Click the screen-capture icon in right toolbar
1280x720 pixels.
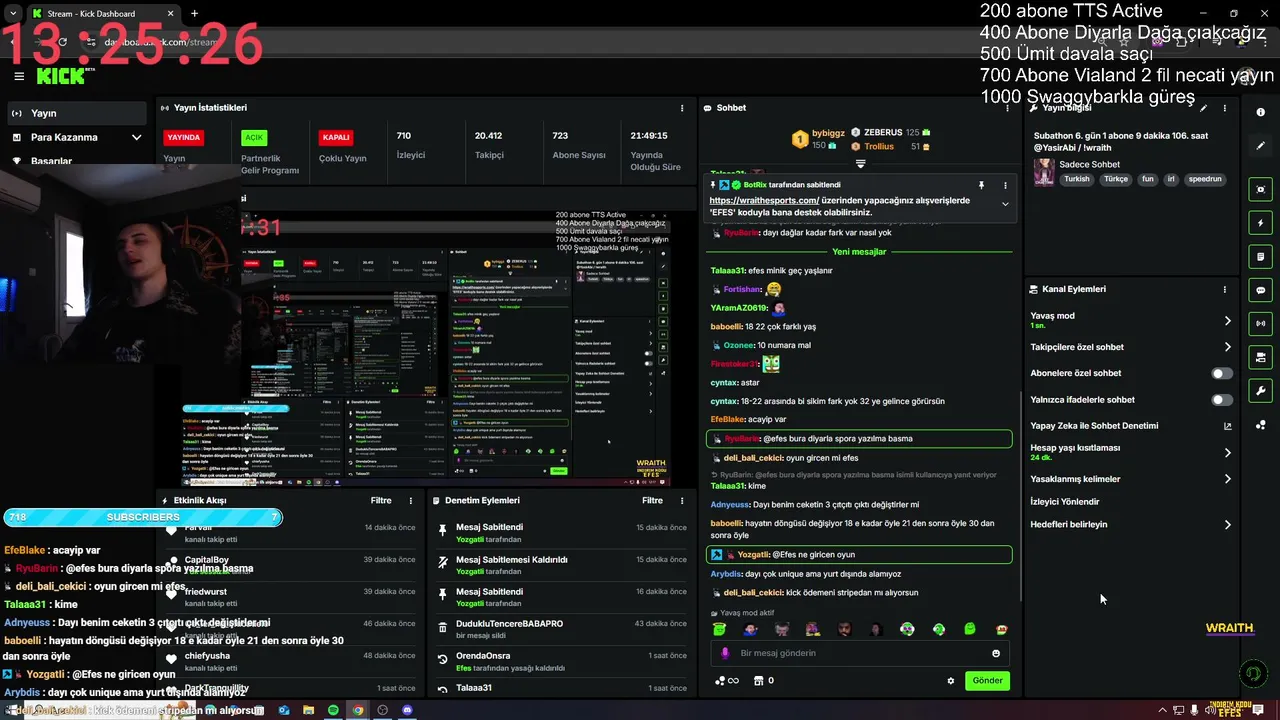pyautogui.click(x=1261, y=189)
